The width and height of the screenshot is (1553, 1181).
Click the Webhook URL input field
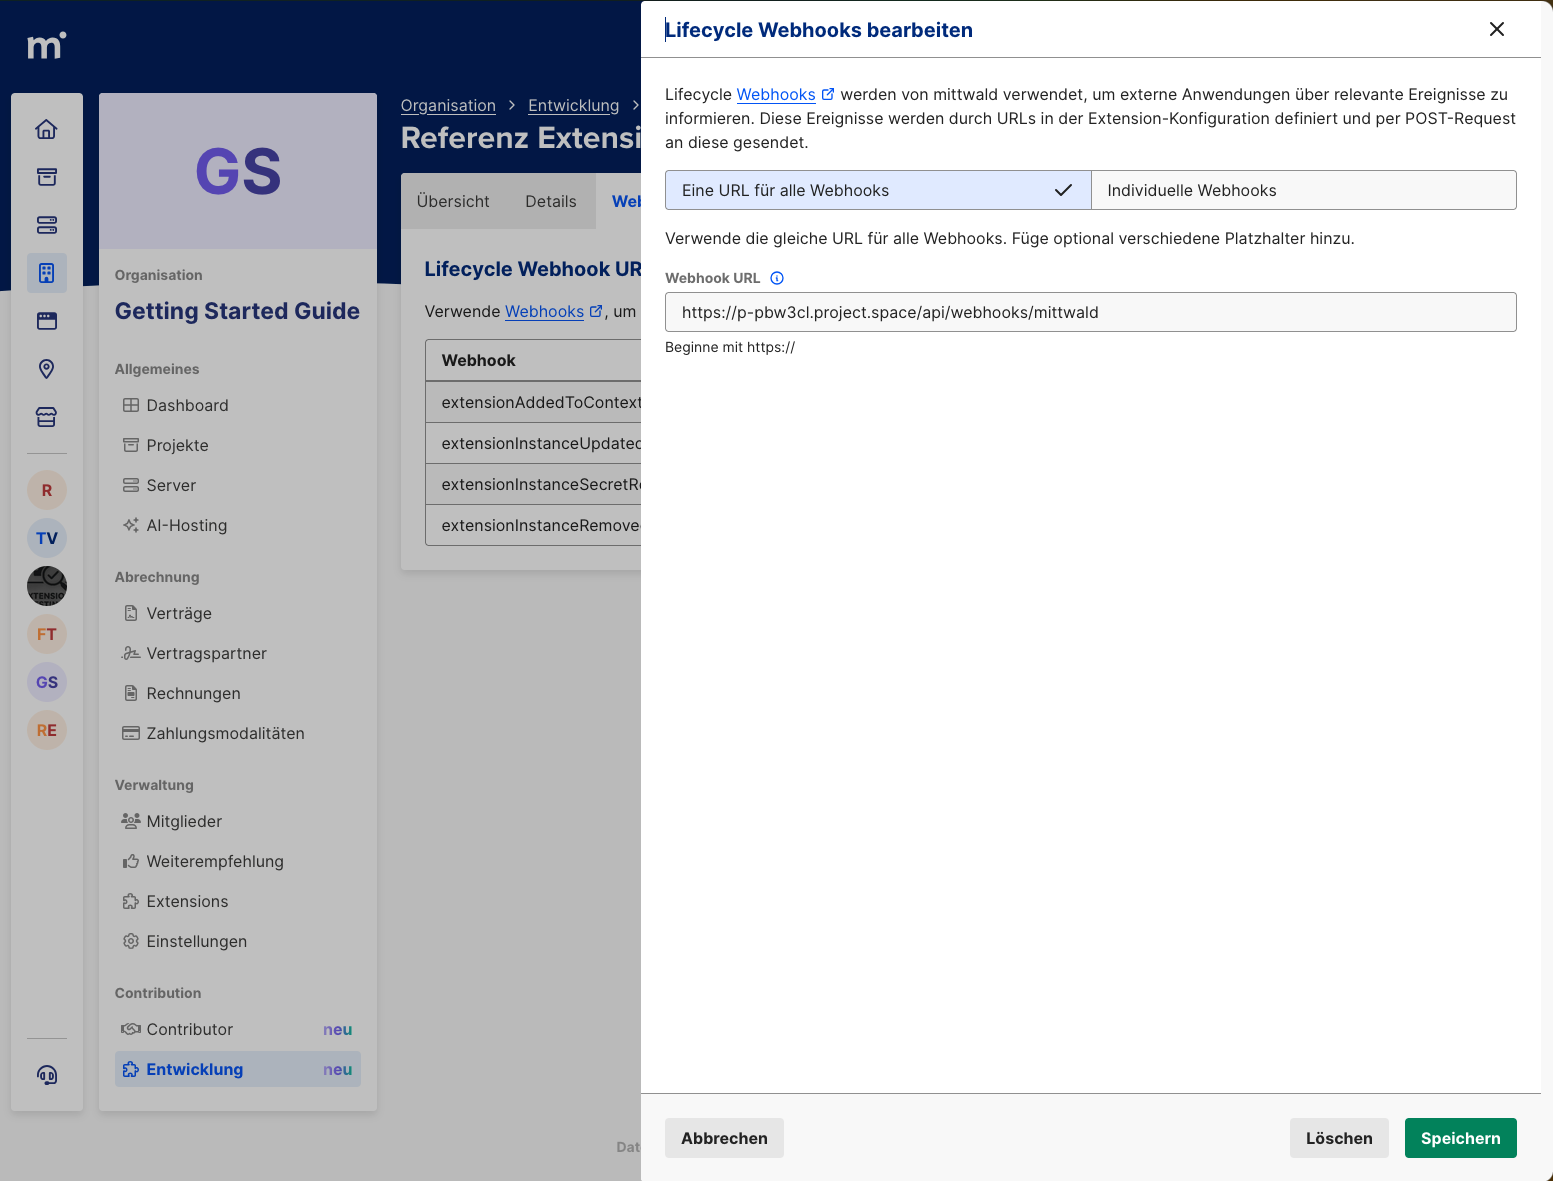[1090, 312]
